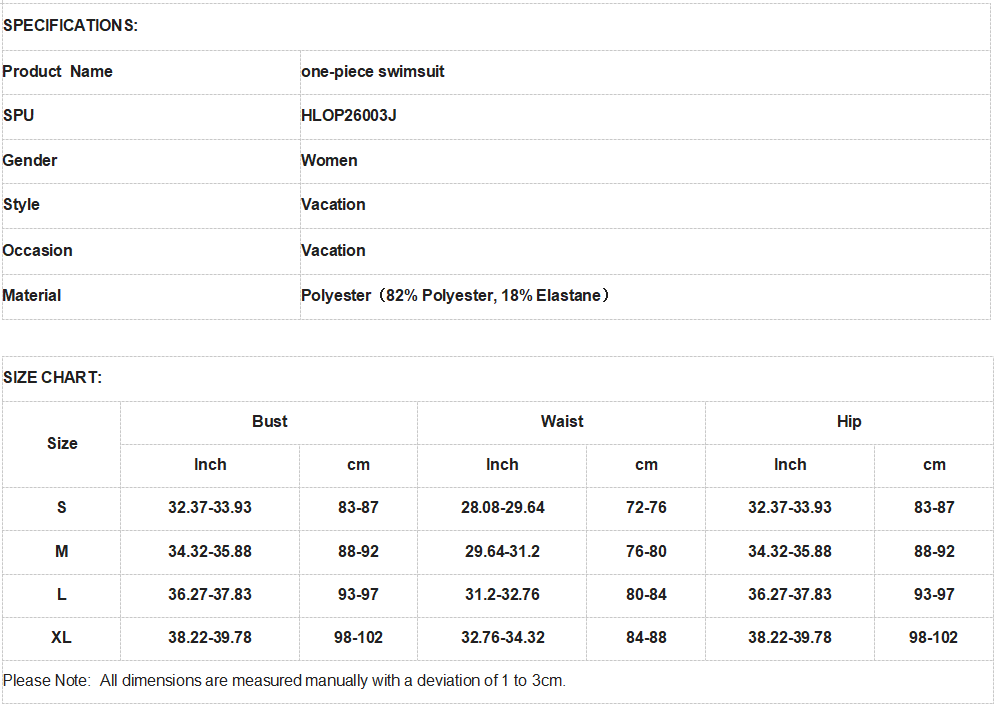Click the M waist inch value 29.64-31.2

[x=502, y=551]
